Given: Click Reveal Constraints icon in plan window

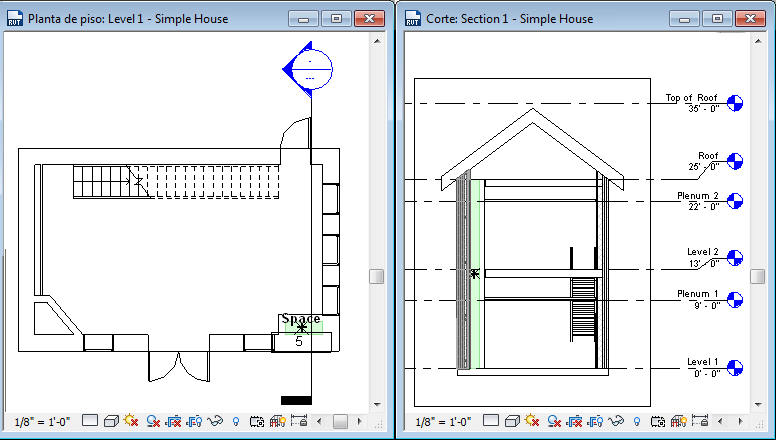Looking at the screenshot, I should 299,421.
